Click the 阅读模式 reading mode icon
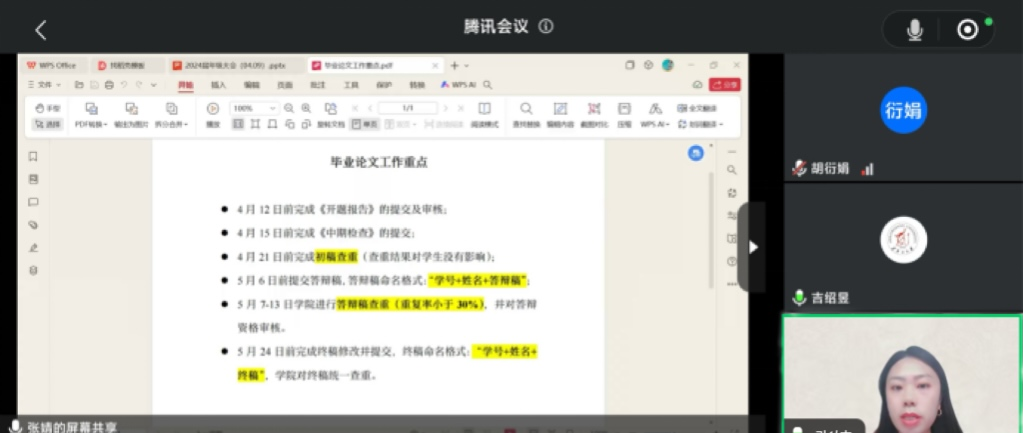This screenshot has height=433, width=1023. point(484,109)
